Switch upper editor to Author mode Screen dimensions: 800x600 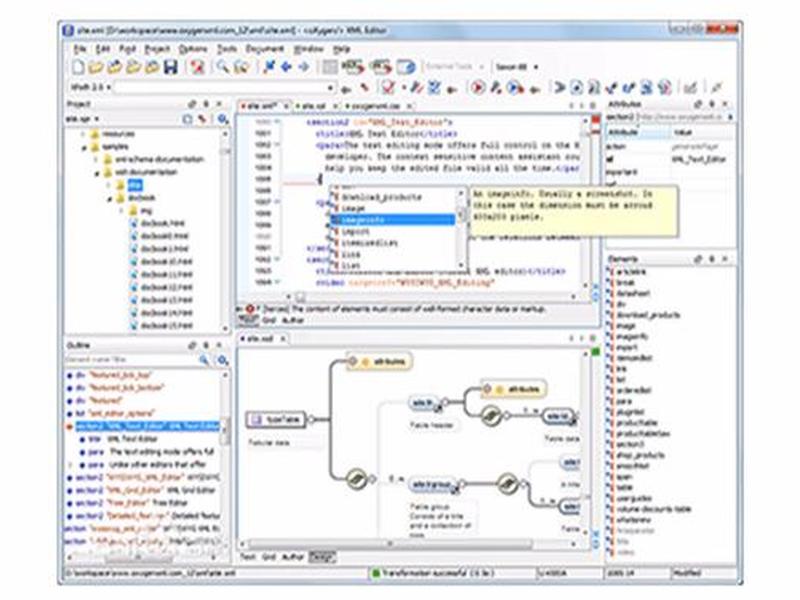(x=293, y=320)
